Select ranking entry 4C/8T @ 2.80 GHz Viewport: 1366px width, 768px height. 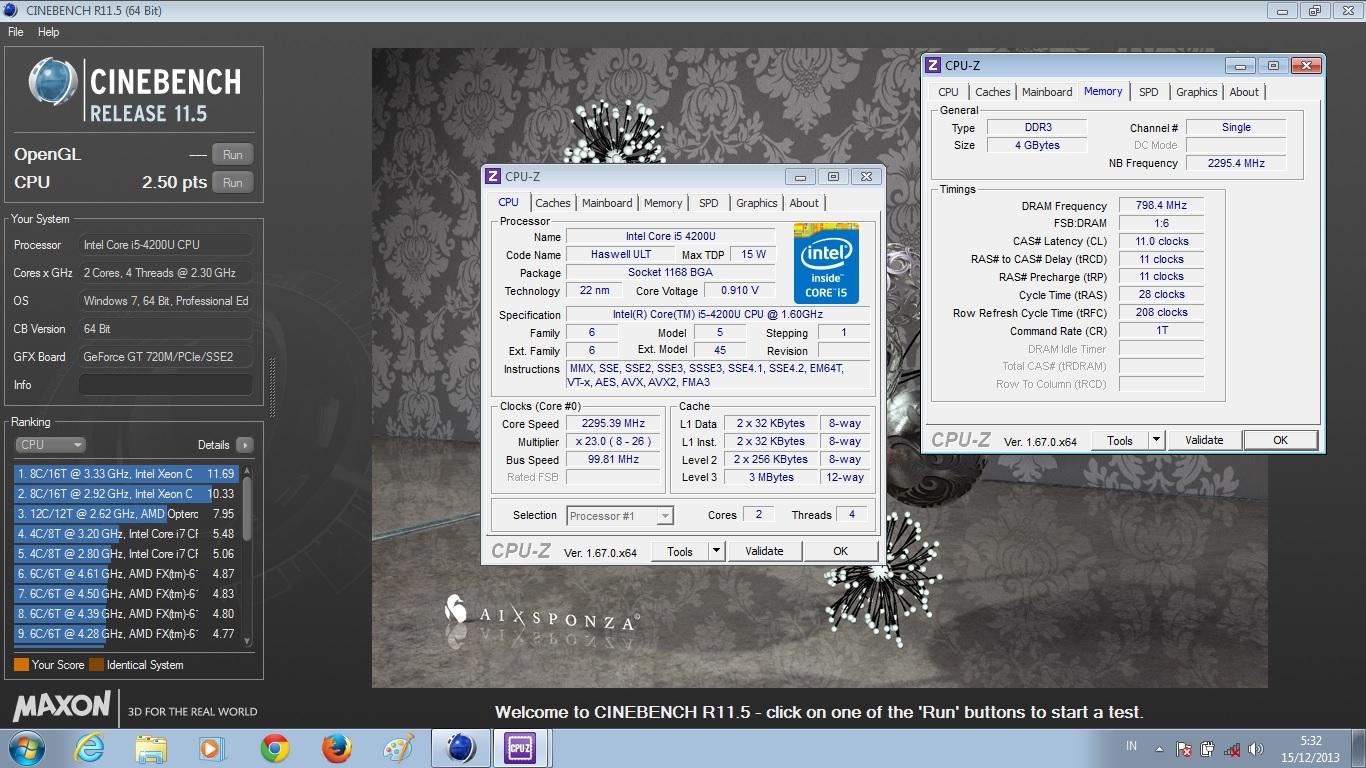126,554
